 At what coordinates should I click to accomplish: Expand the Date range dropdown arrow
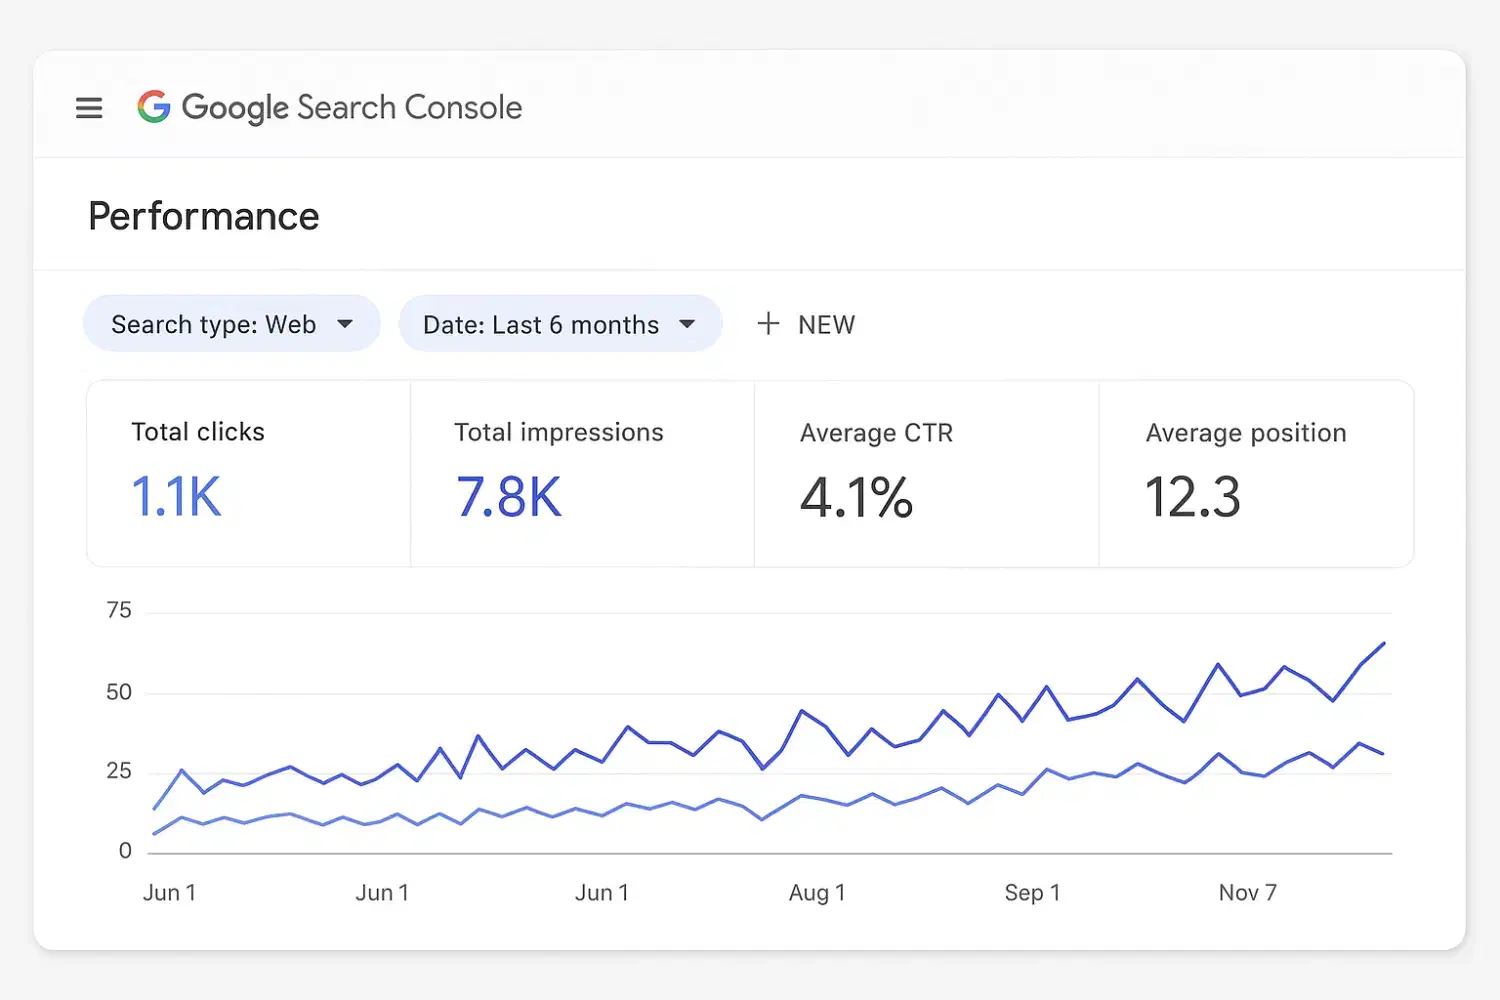(687, 324)
